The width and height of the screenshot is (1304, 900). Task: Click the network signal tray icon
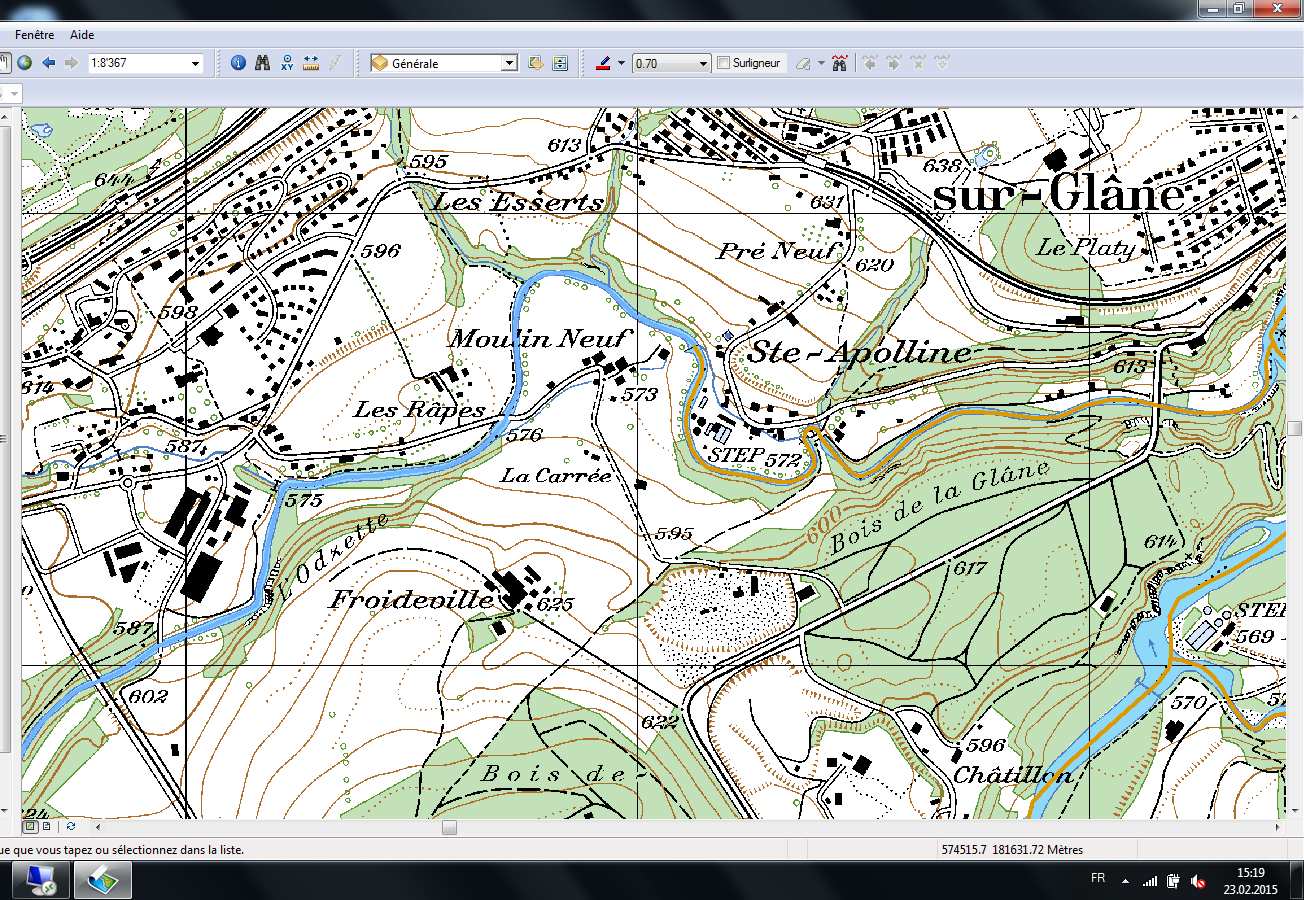point(1150,881)
